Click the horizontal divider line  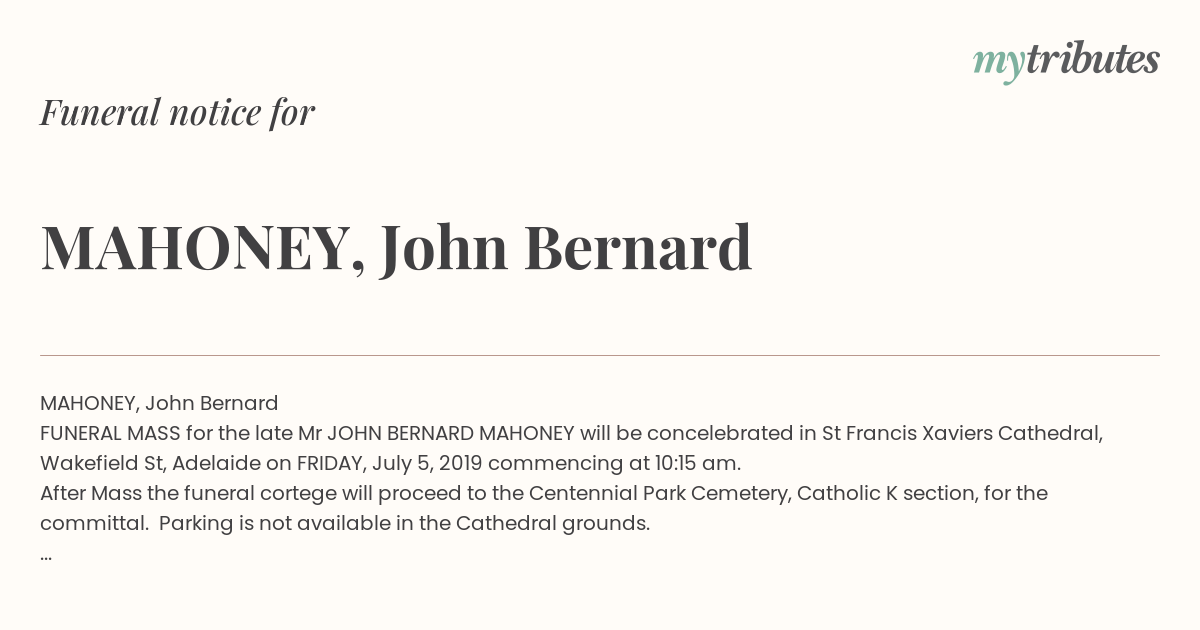point(600,355)
